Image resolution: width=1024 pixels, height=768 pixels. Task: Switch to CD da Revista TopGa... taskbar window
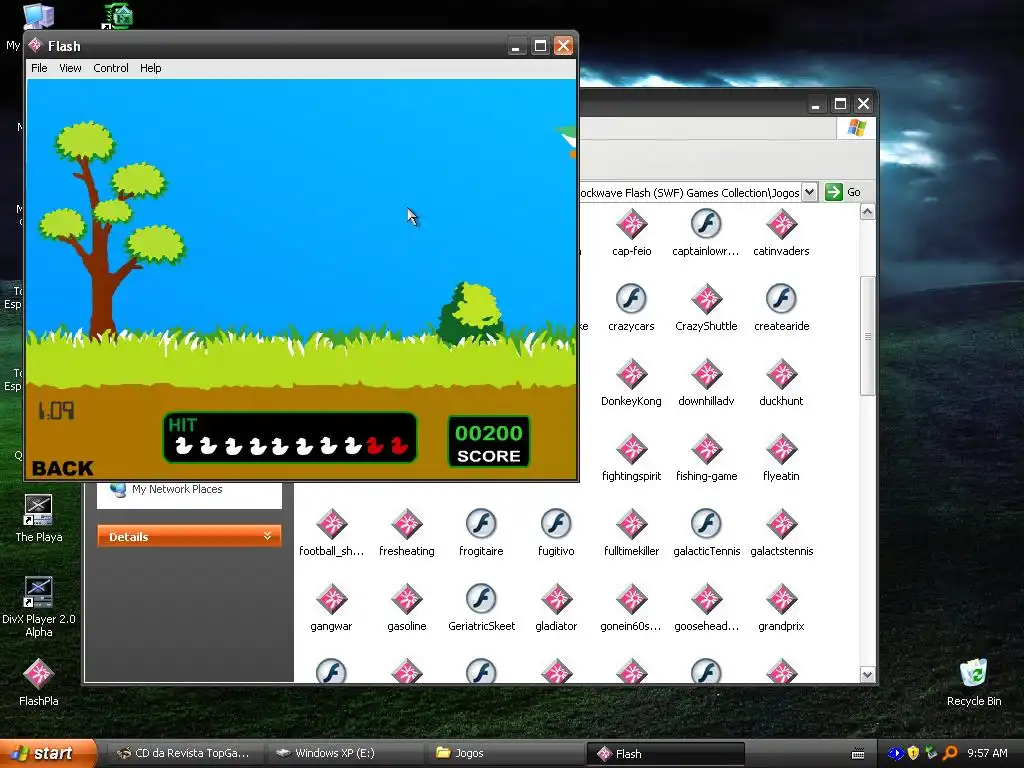pyautogui.click(x=184, y=753)
